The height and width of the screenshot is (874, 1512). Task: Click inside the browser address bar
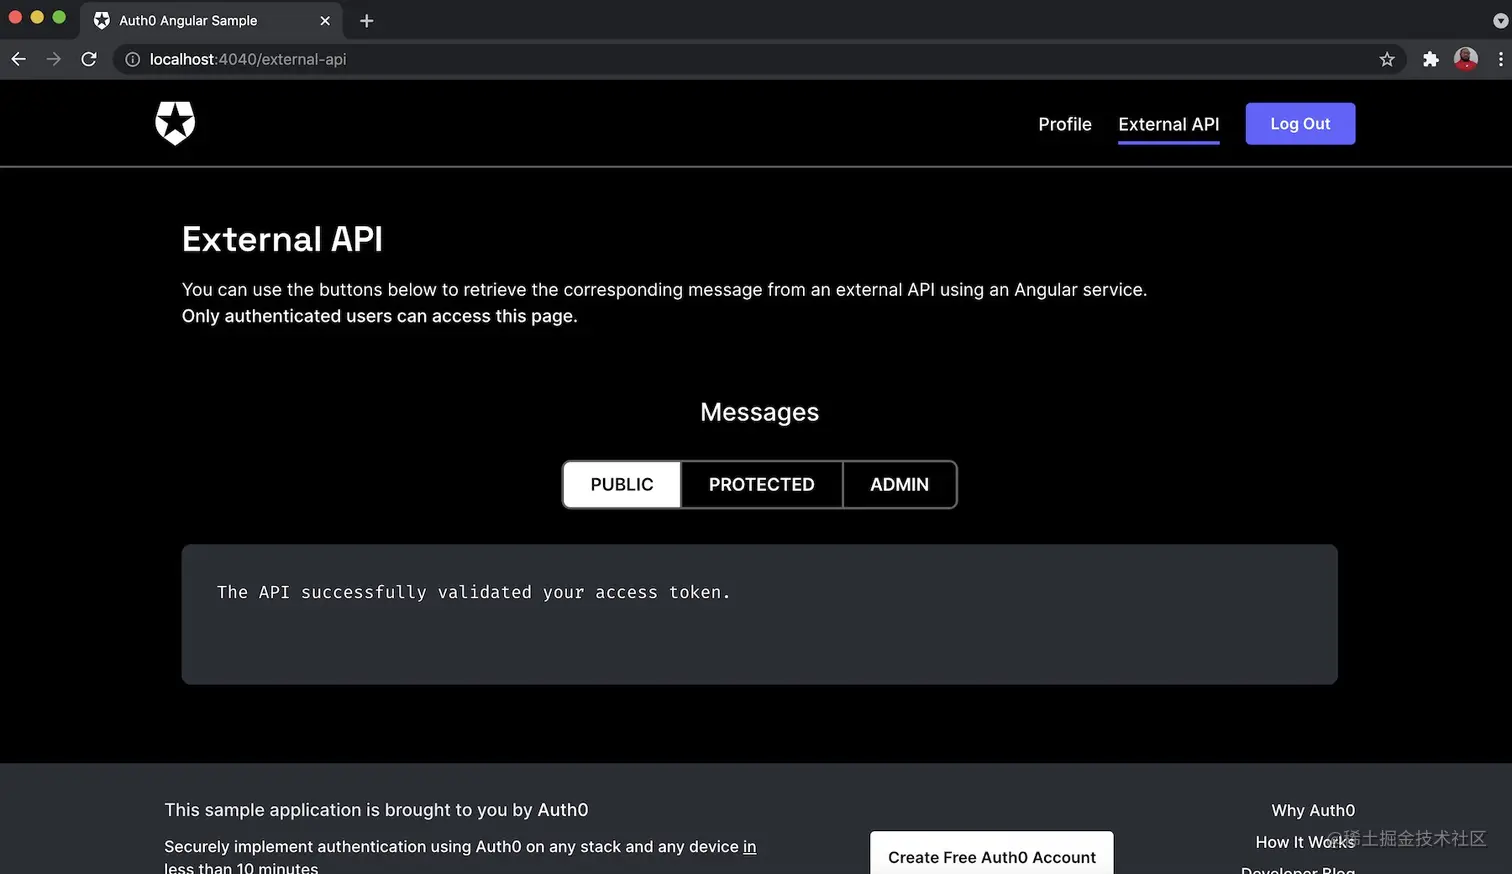click(700, 59)
